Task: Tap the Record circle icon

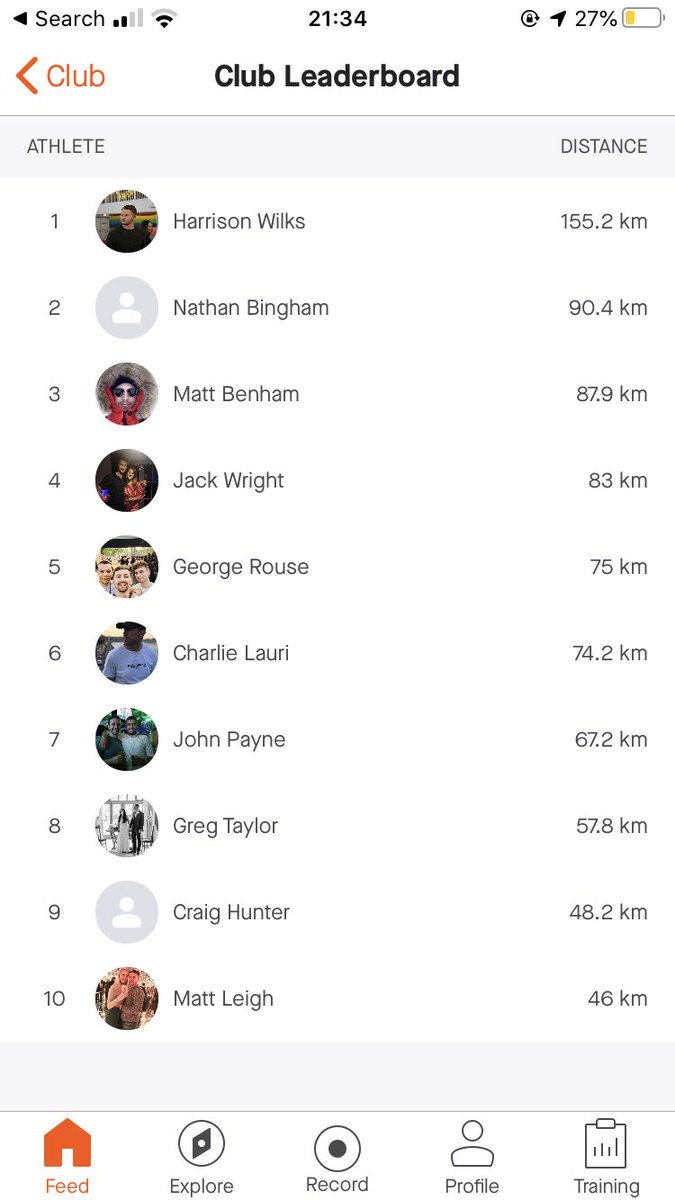Action: click(x=337, y=1148)
